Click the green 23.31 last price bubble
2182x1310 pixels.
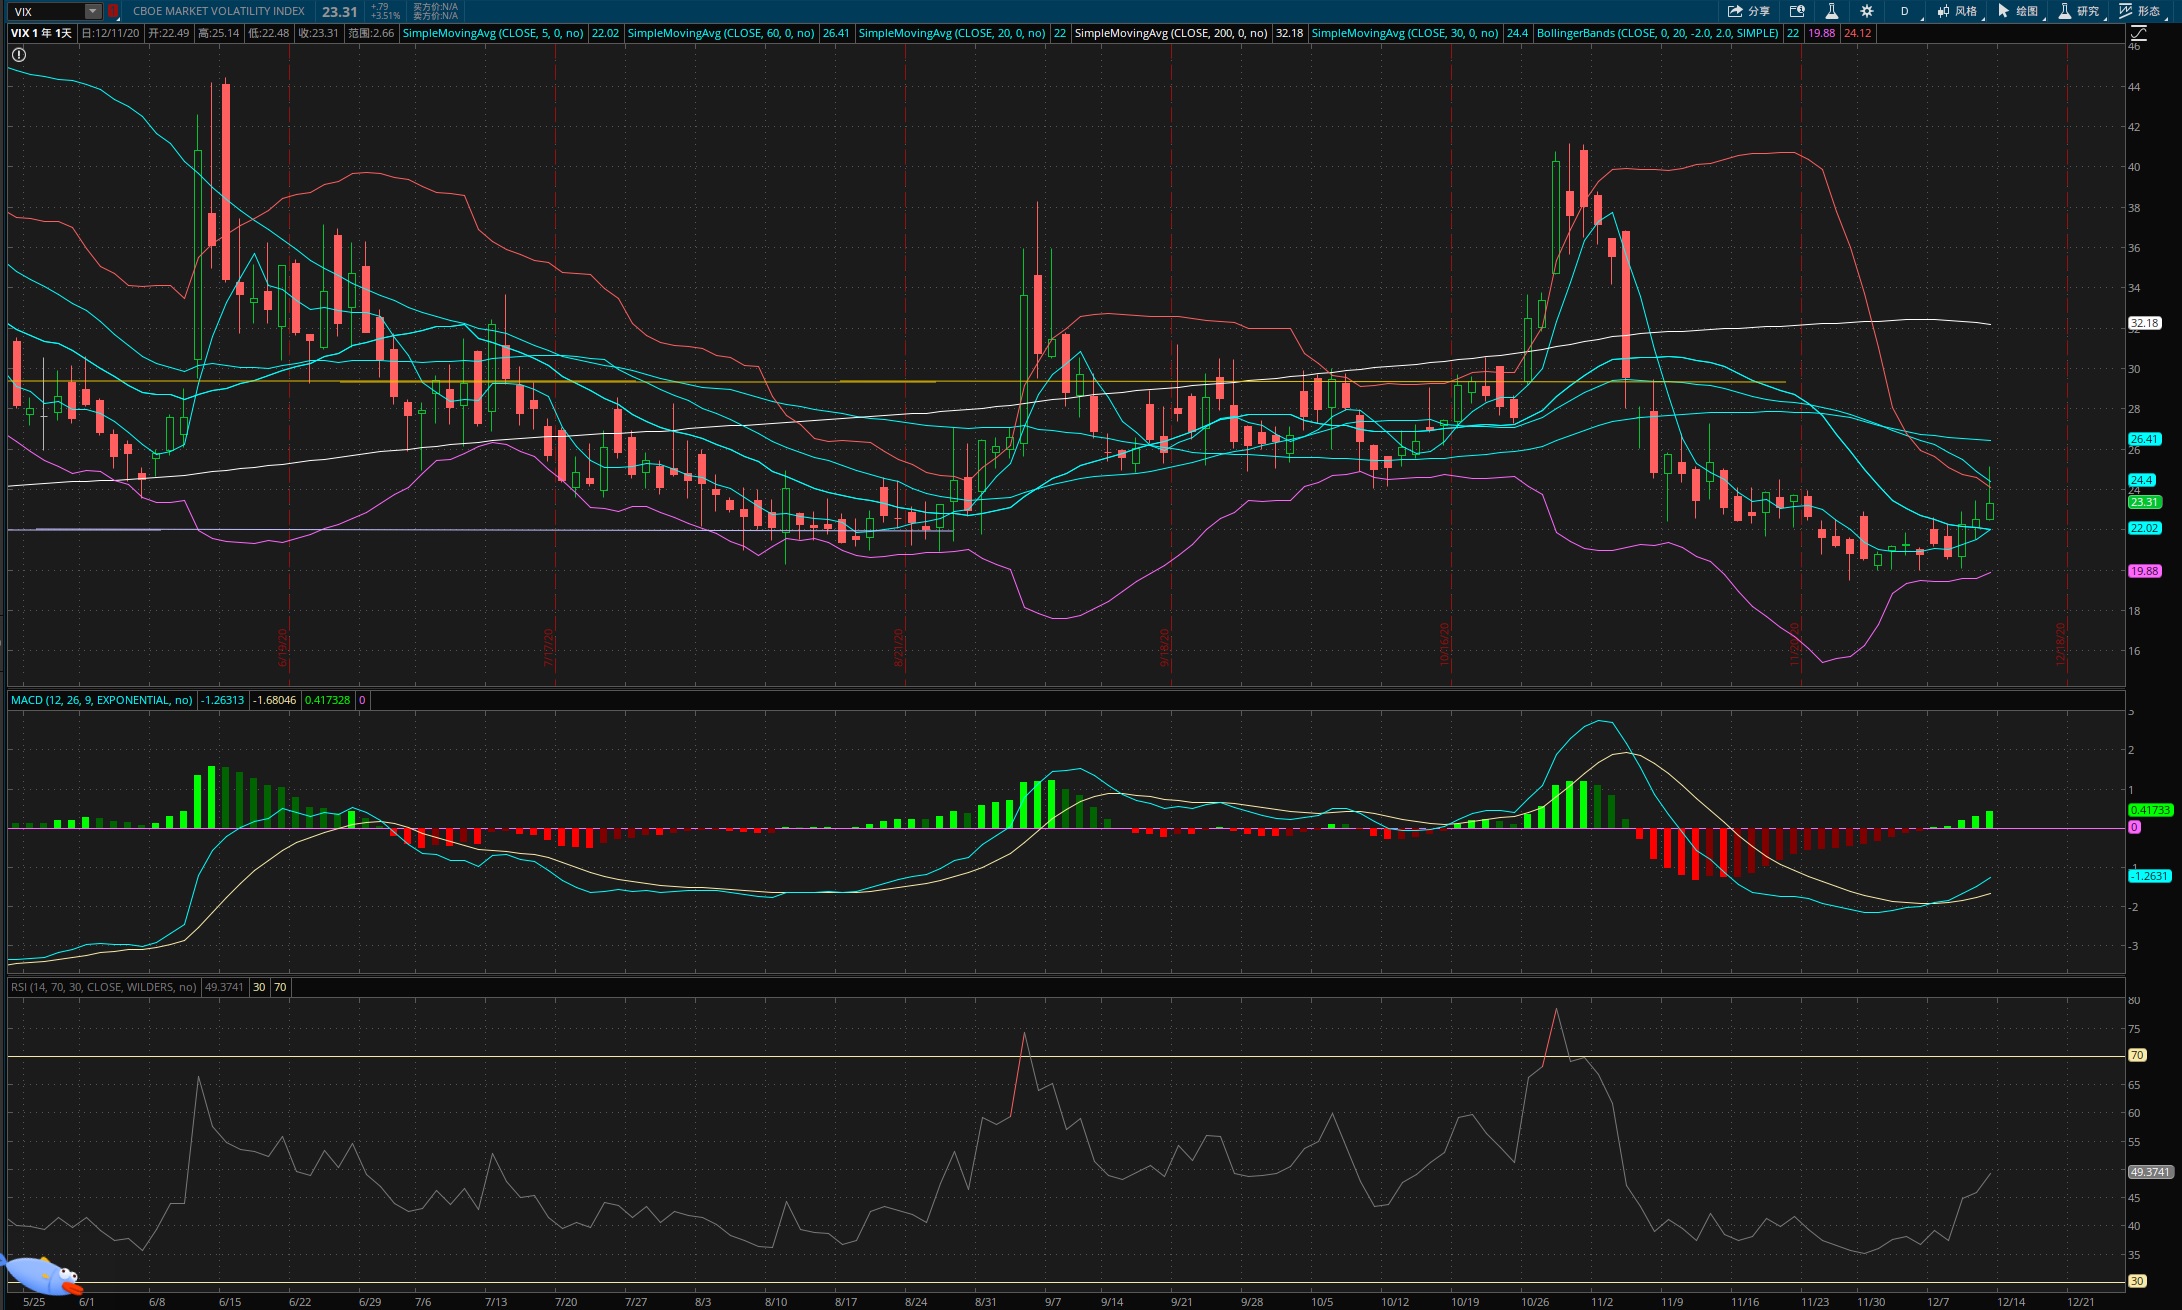(x=2144, y=502)
